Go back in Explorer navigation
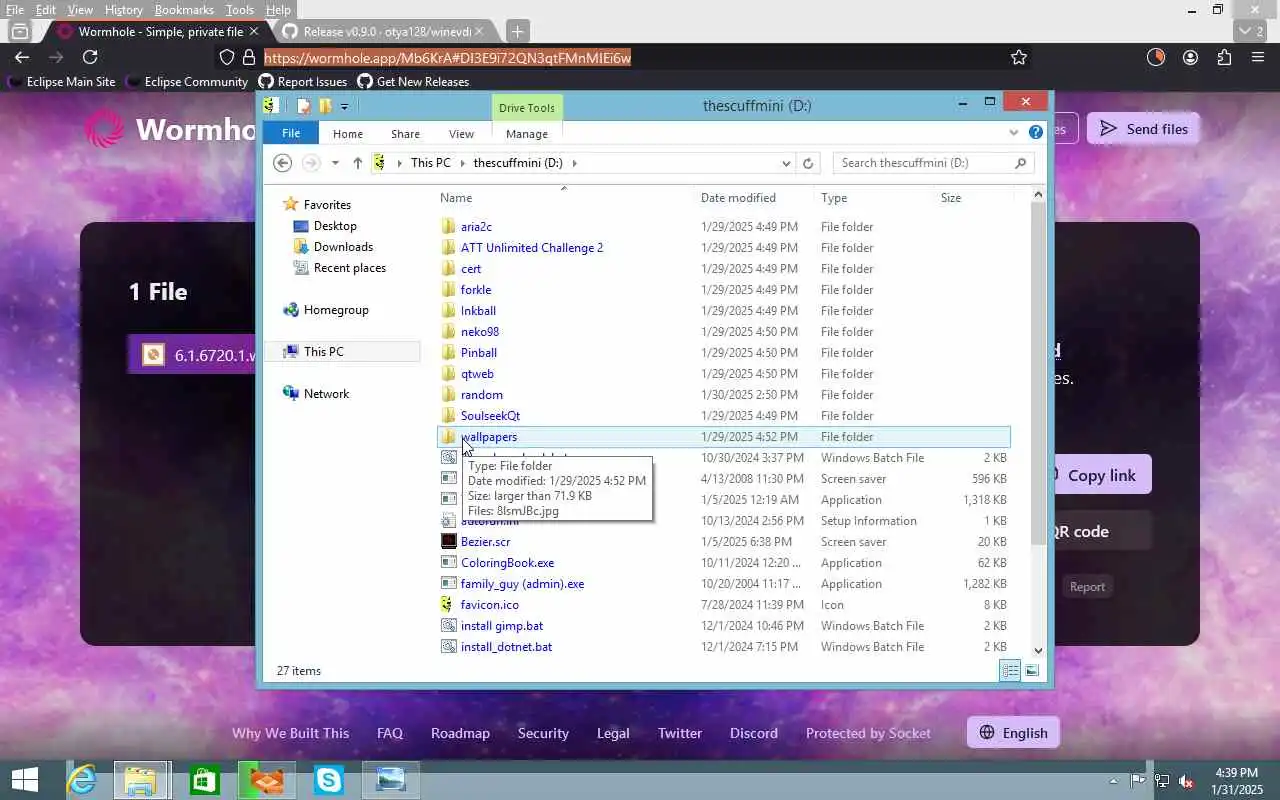This screenshot has width=1280, height=800. (282, 163)
